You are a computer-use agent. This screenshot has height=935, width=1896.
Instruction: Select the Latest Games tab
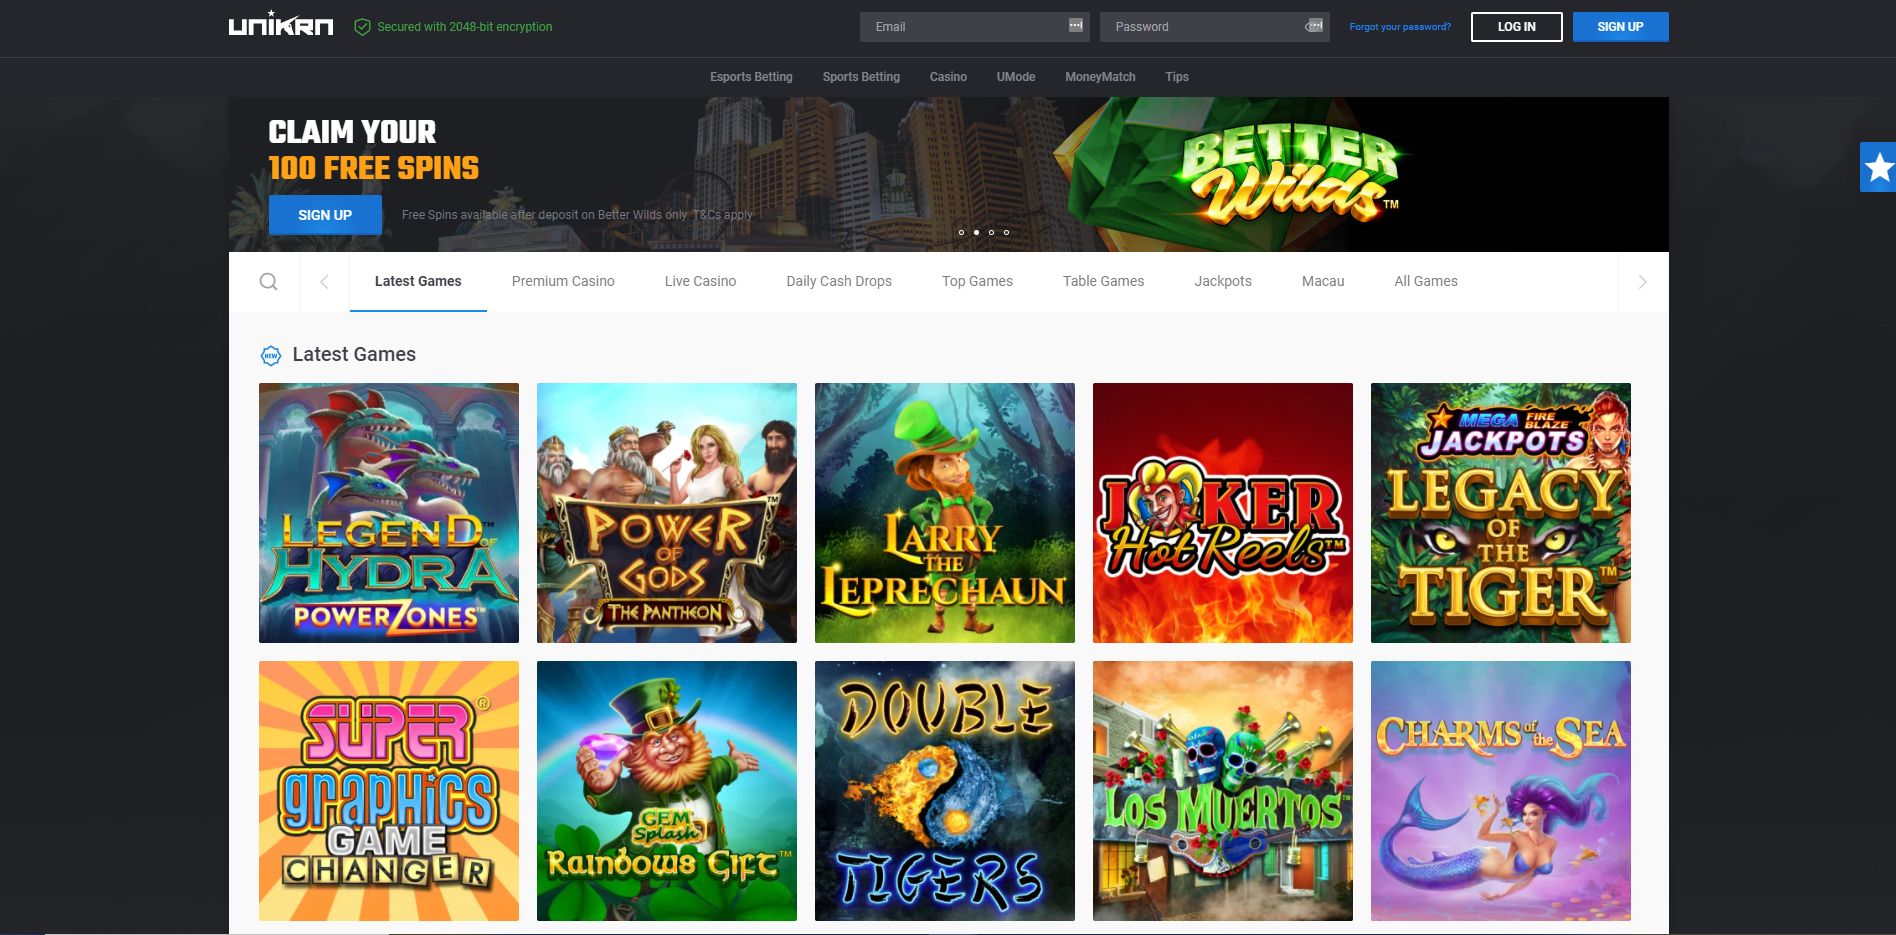pos(418,282)
